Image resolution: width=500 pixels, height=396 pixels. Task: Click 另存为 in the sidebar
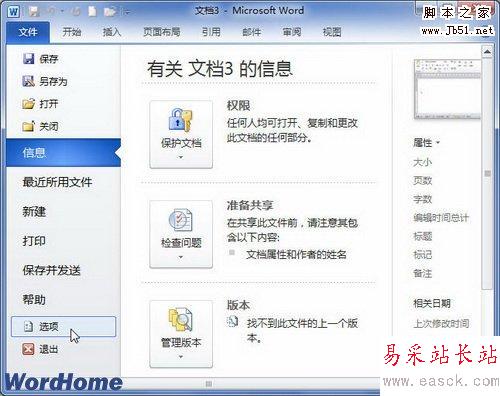pos(53,81)
